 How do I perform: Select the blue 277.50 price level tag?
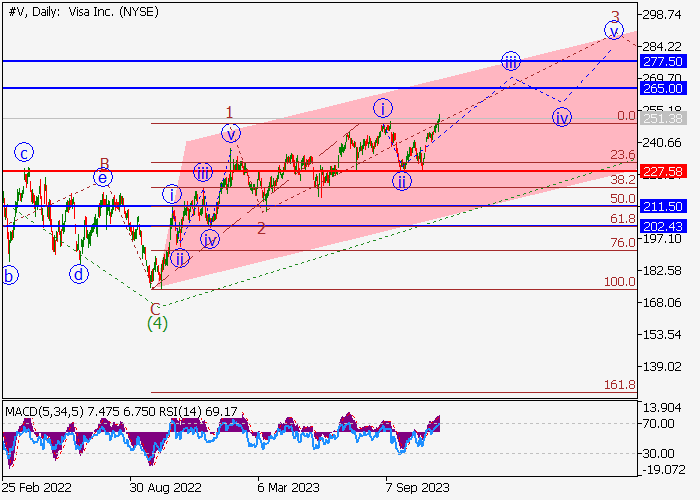coord(662,62)
